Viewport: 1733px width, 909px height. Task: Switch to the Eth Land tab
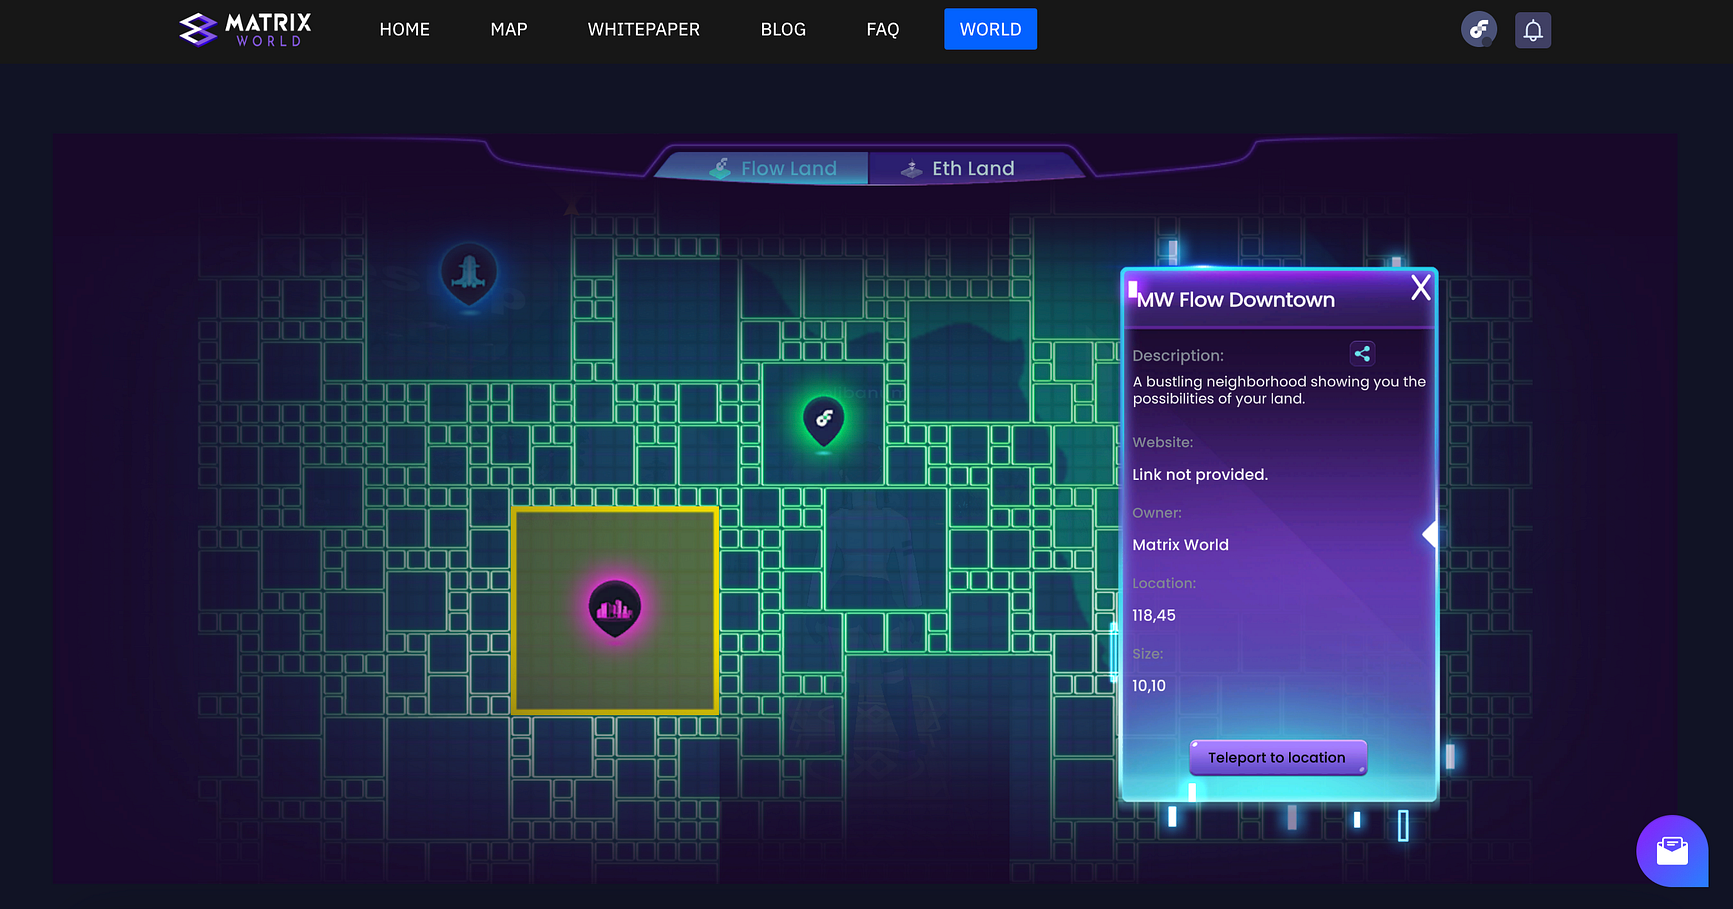pos(958,169)
